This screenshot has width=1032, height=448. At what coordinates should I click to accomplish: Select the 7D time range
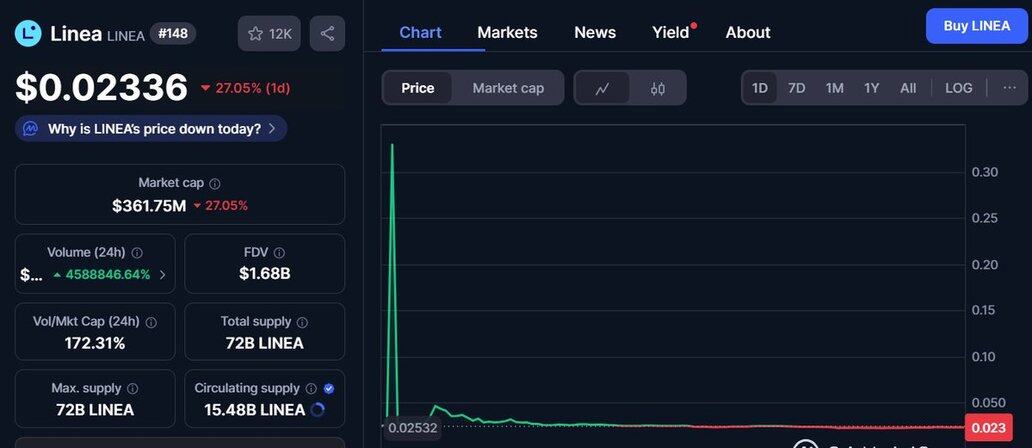coord(796,88)
